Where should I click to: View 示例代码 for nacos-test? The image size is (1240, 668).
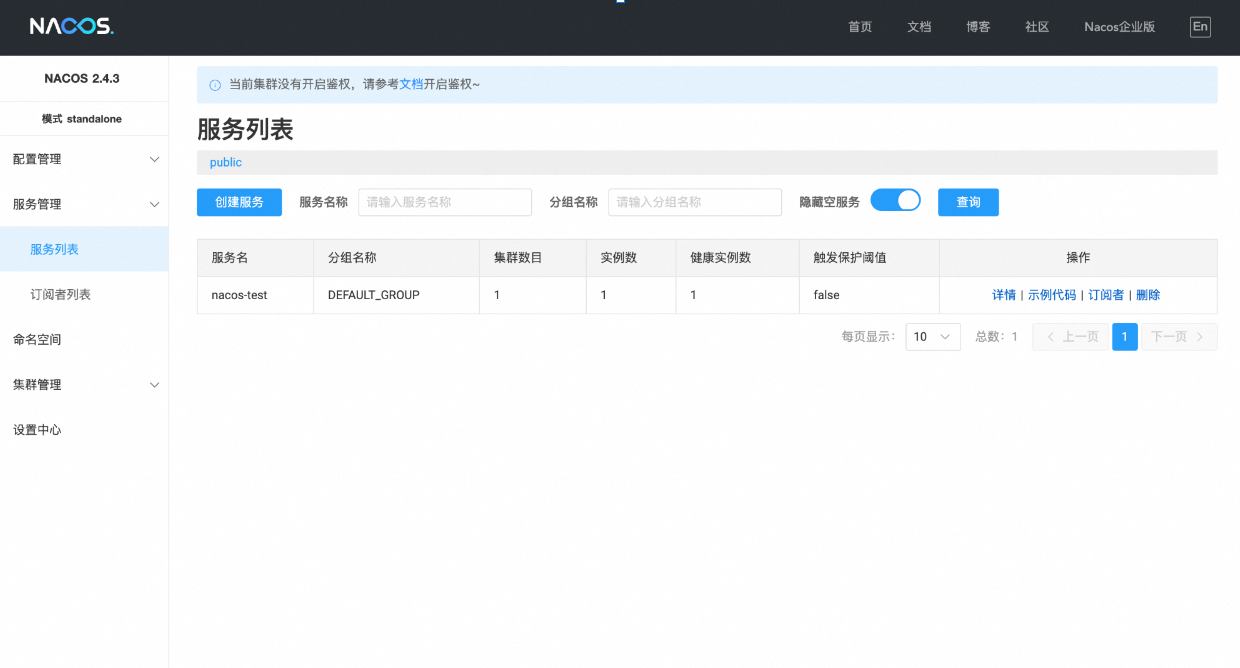[x=1052, y=295]
